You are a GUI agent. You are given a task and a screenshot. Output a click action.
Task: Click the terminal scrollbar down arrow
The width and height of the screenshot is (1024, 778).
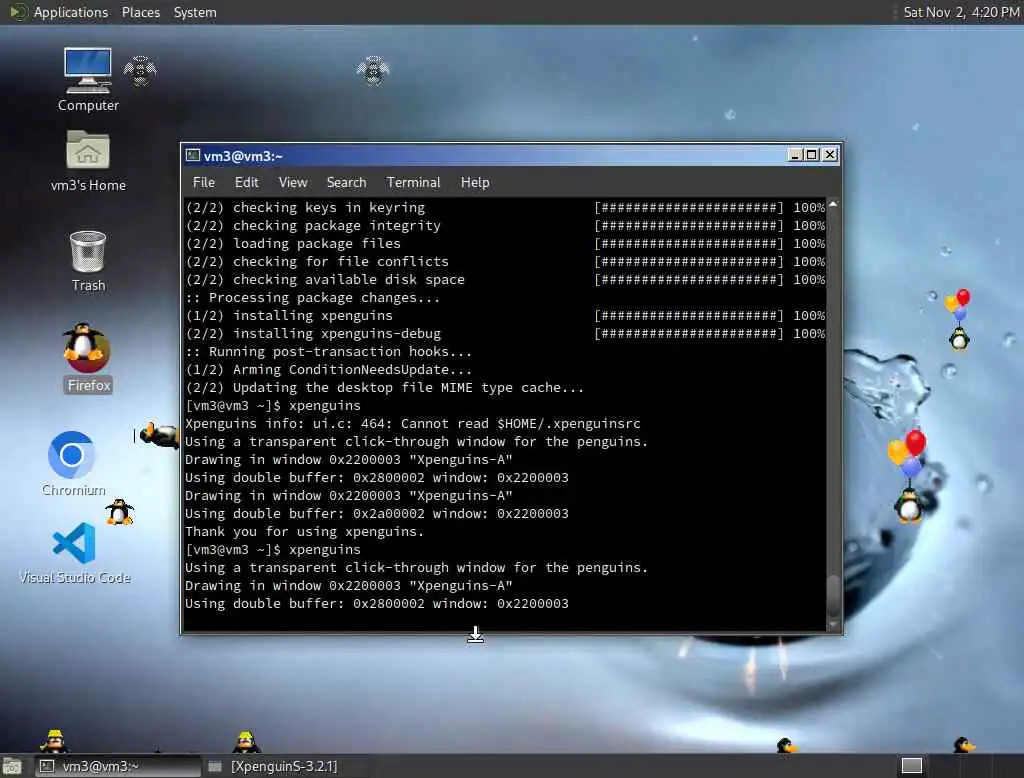click(833, 625)
